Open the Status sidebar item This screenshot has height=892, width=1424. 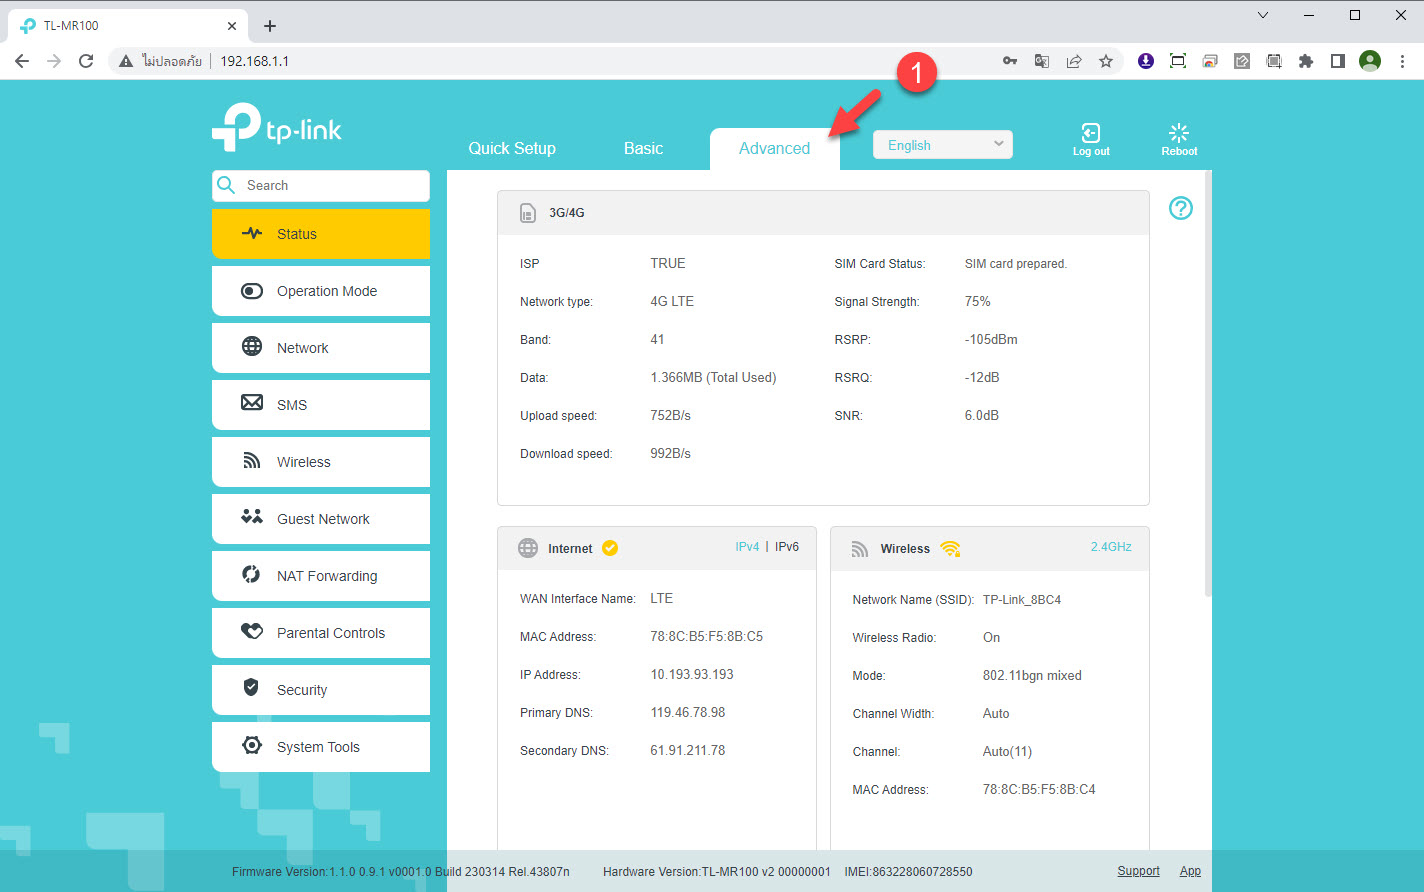pyautogui.click(x=321, y=234)
